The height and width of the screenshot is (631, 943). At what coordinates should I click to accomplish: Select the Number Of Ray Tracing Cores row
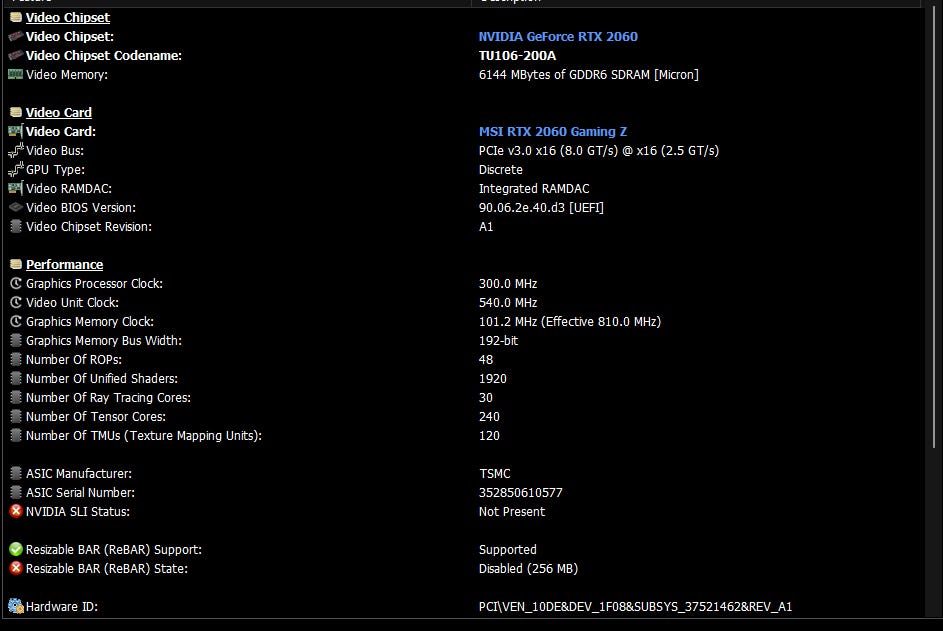pos(108,398)
